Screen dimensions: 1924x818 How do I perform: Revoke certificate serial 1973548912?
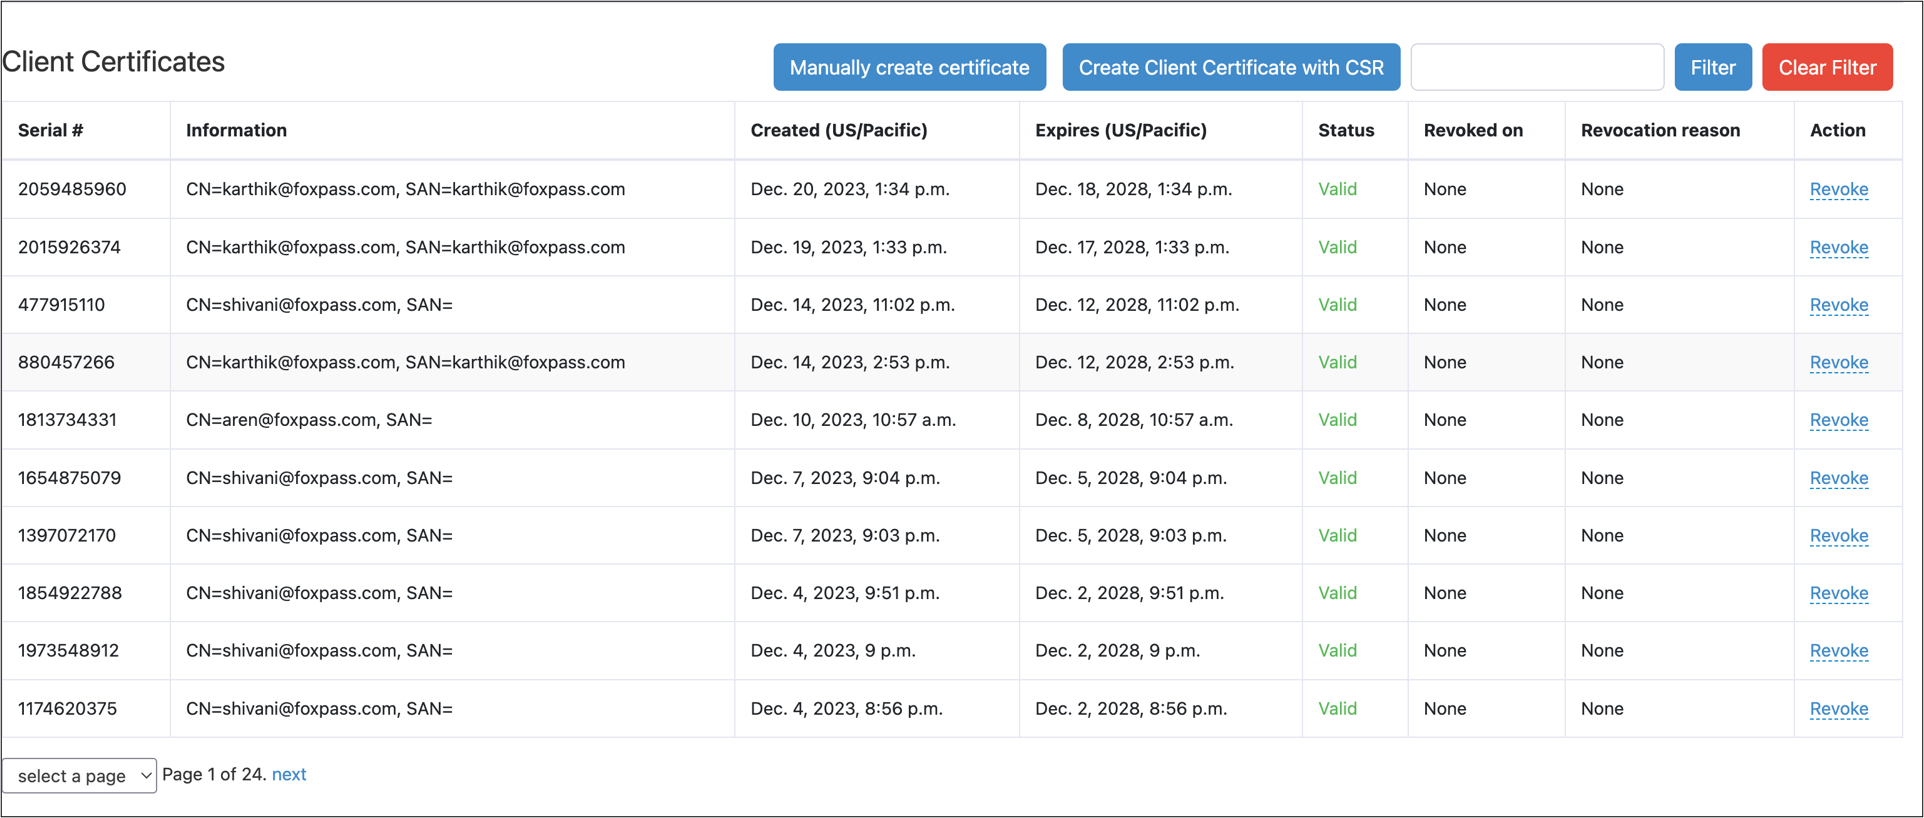[x=1838, y=650]
